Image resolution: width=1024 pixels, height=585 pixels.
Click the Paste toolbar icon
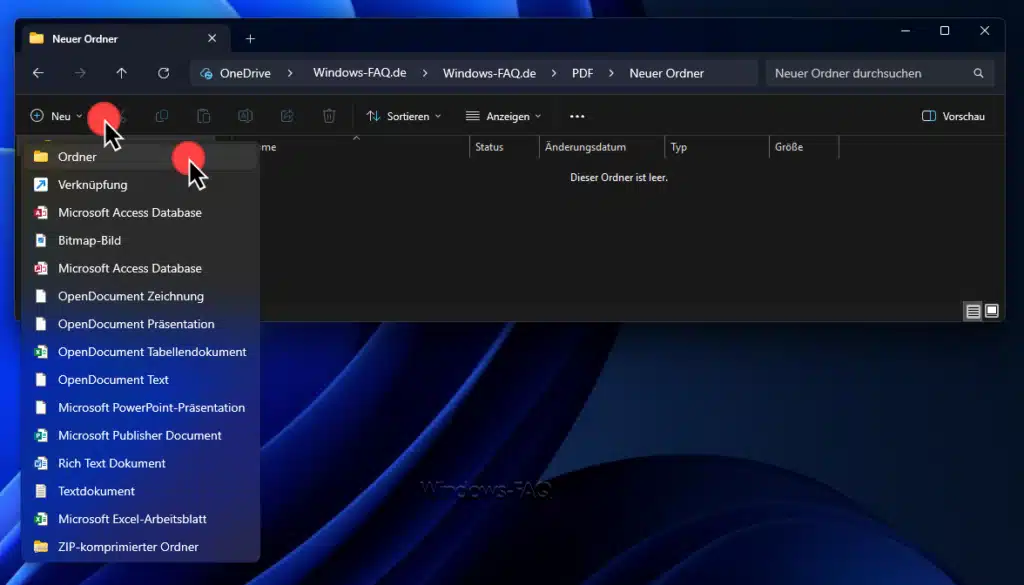coord(203,116)
